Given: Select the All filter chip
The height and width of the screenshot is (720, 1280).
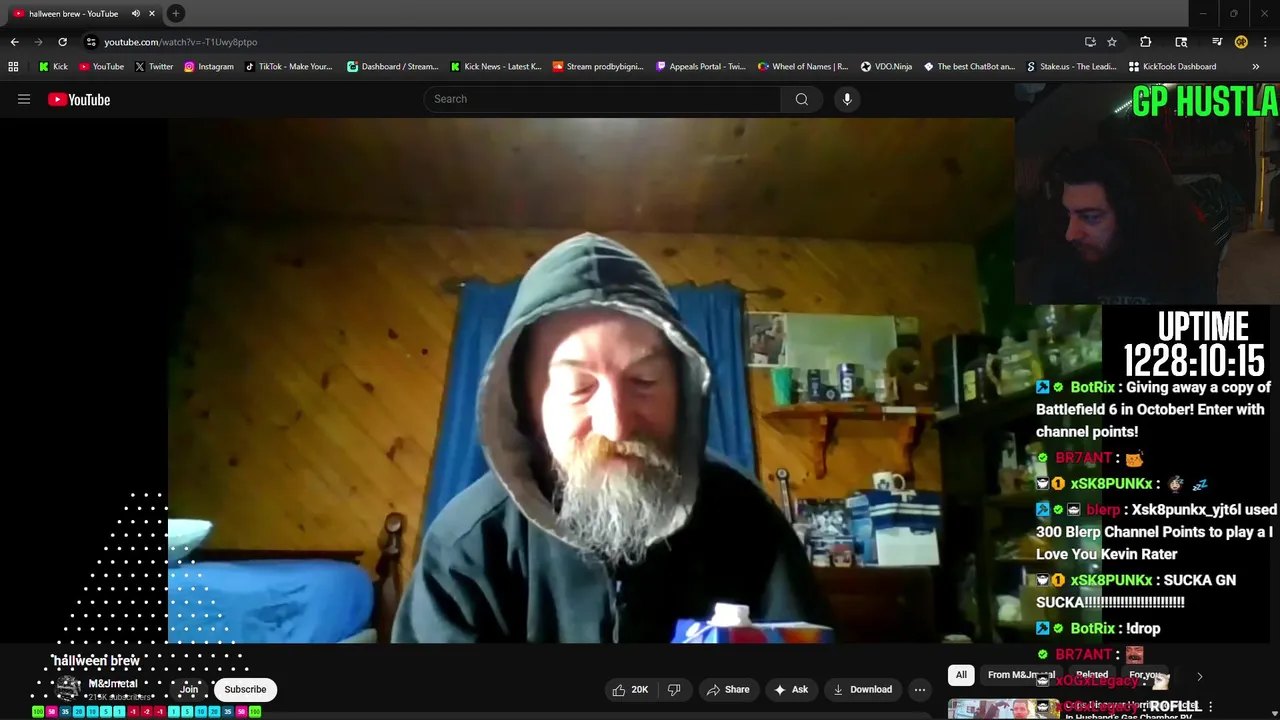Looking at the screenshot, I should point(961,675).
